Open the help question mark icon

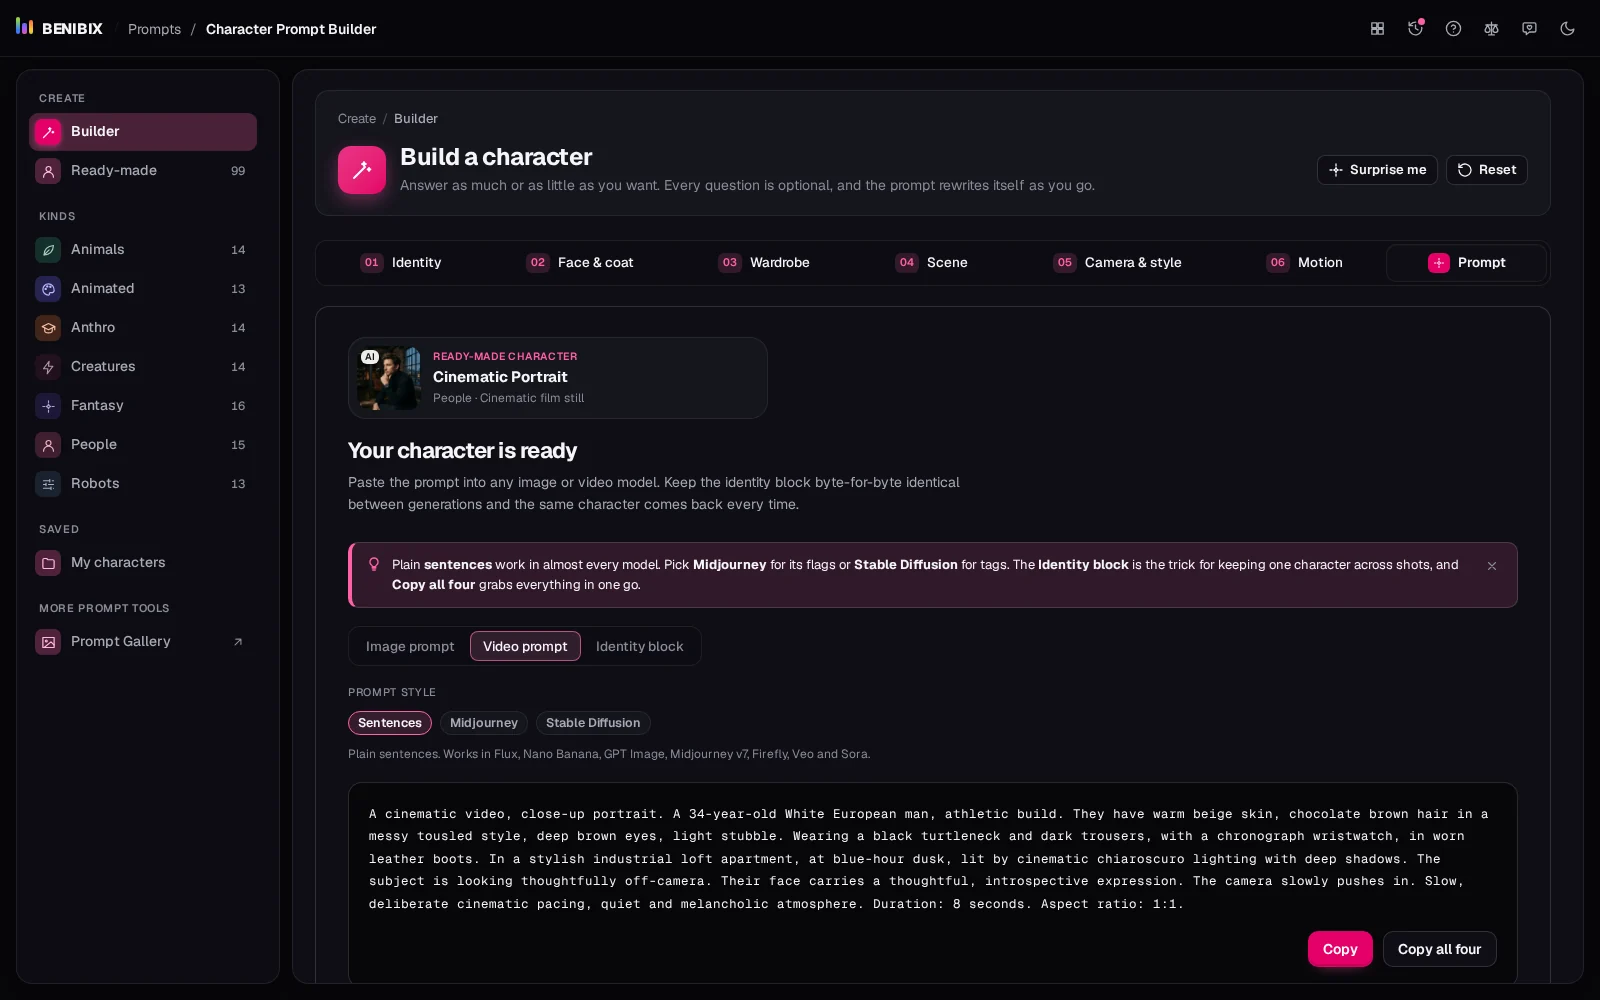tap(1453, 29)
